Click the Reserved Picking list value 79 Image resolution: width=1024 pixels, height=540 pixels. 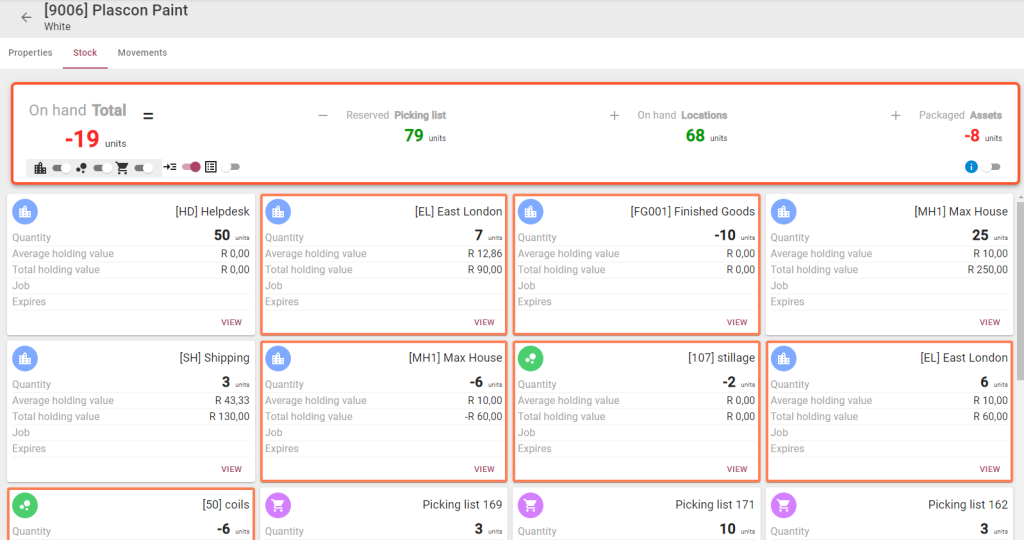(x=413, y=136)
